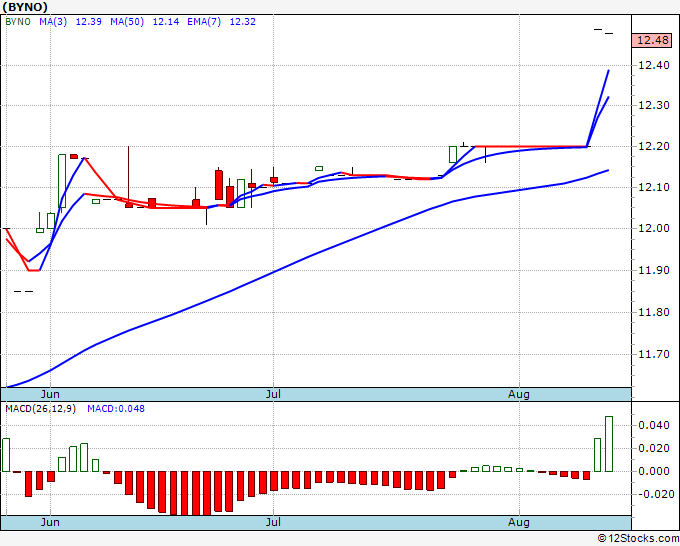
Task: Click the tallest green MACD histogram bar
Action: point(609,444)
